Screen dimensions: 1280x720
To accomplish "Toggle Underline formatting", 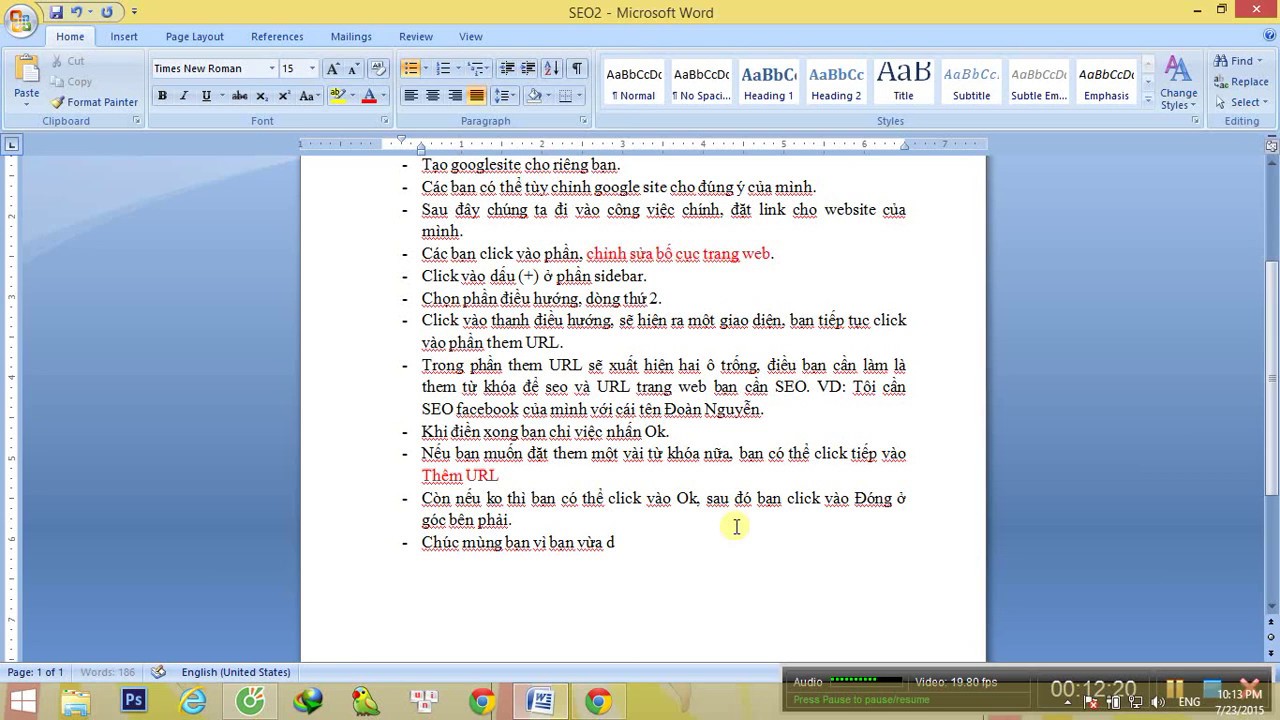I will (x=206, y=96).
